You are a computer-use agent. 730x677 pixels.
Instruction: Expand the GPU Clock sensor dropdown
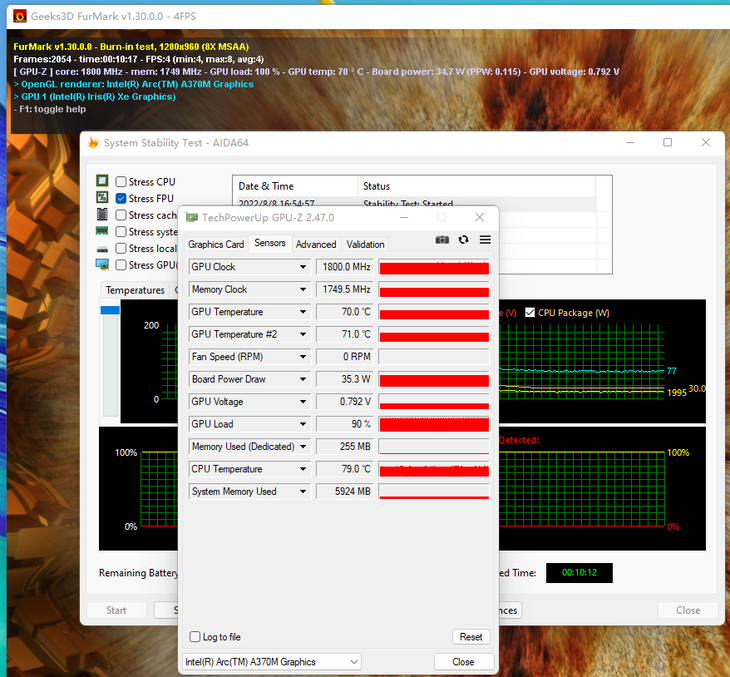click(x=303, y=267)
